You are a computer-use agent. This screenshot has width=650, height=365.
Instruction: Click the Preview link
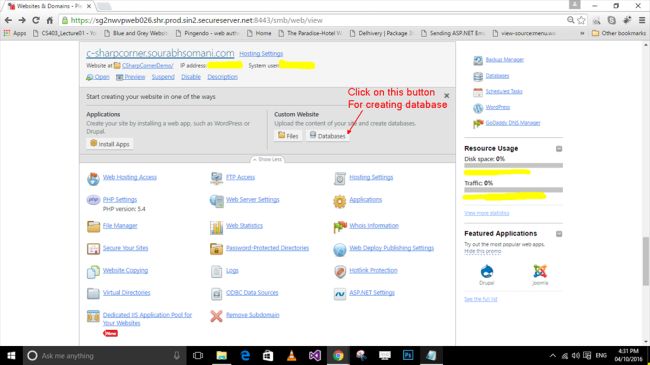(x=131, y=77)
